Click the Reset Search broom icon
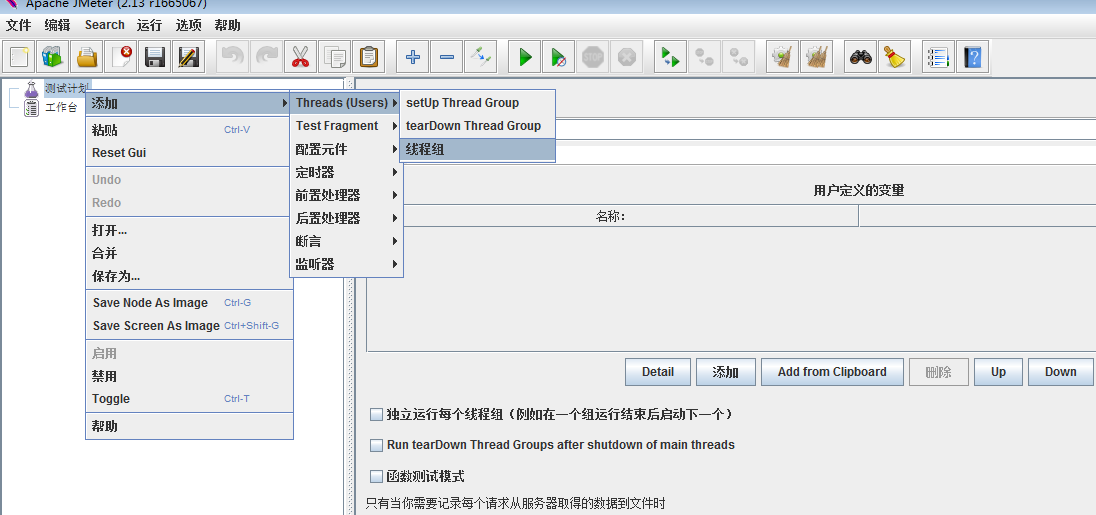Screen dimensions: 1096x515 pos(894,57)
